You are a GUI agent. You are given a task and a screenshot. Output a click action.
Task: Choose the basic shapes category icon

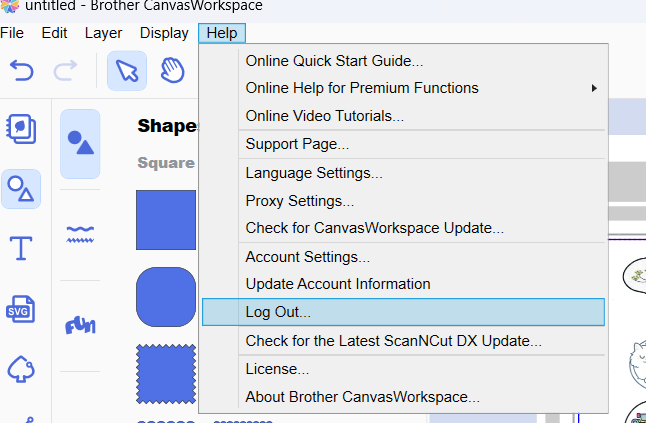click(80, 144)
